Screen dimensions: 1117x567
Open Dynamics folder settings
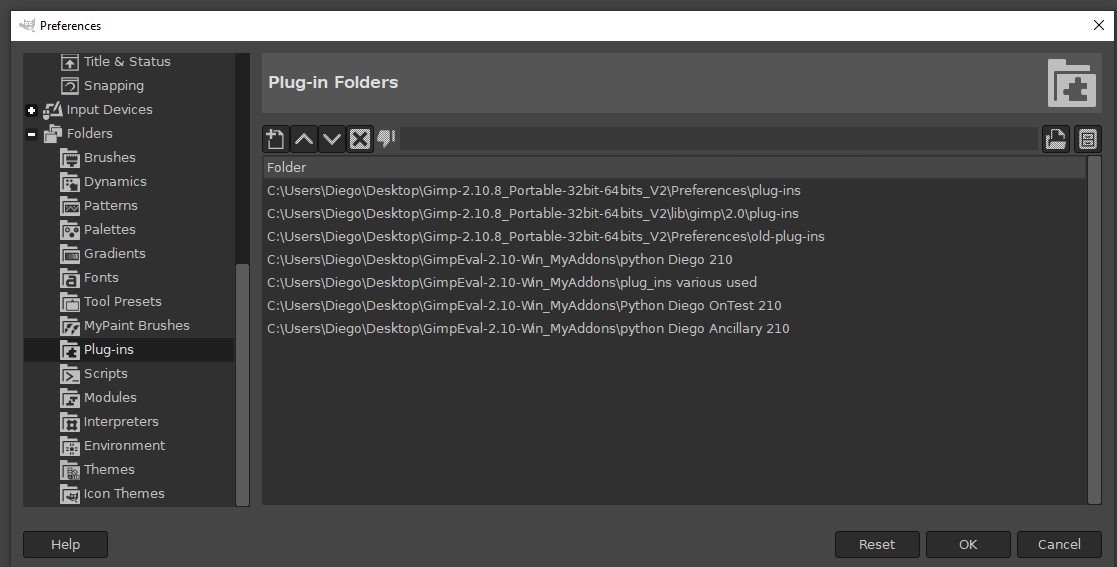point(115,182)
